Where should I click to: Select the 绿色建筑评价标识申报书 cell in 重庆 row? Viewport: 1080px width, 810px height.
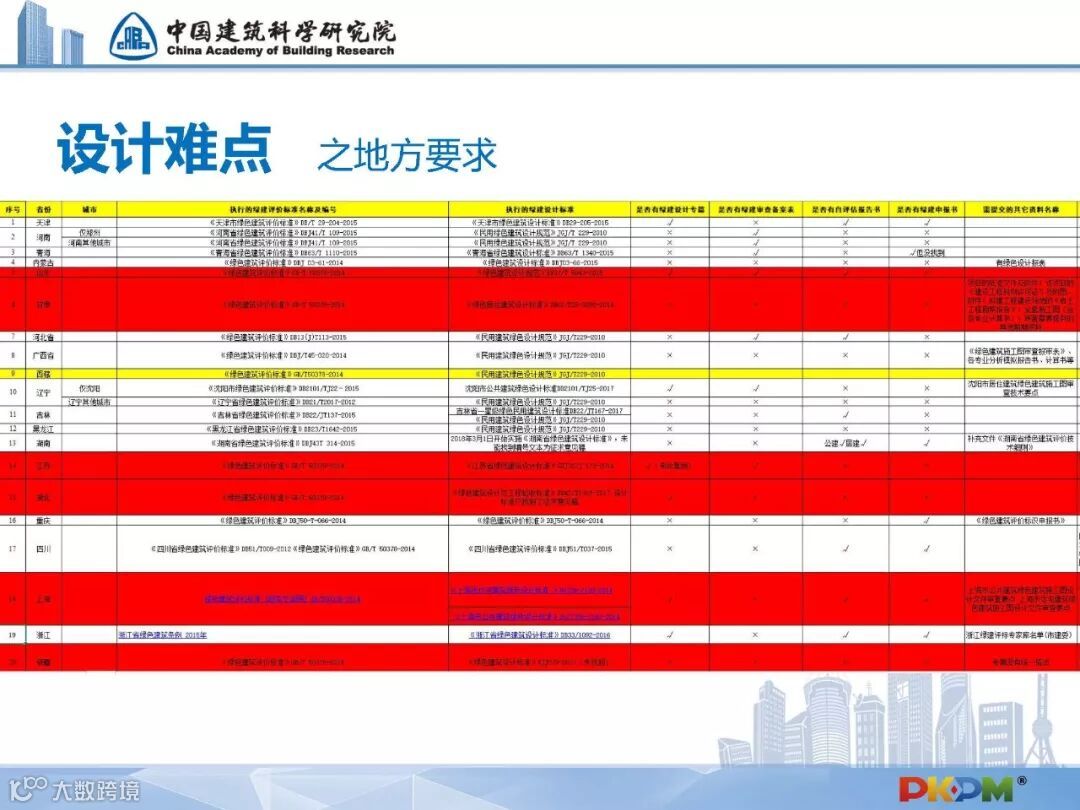pos(1021,520)
